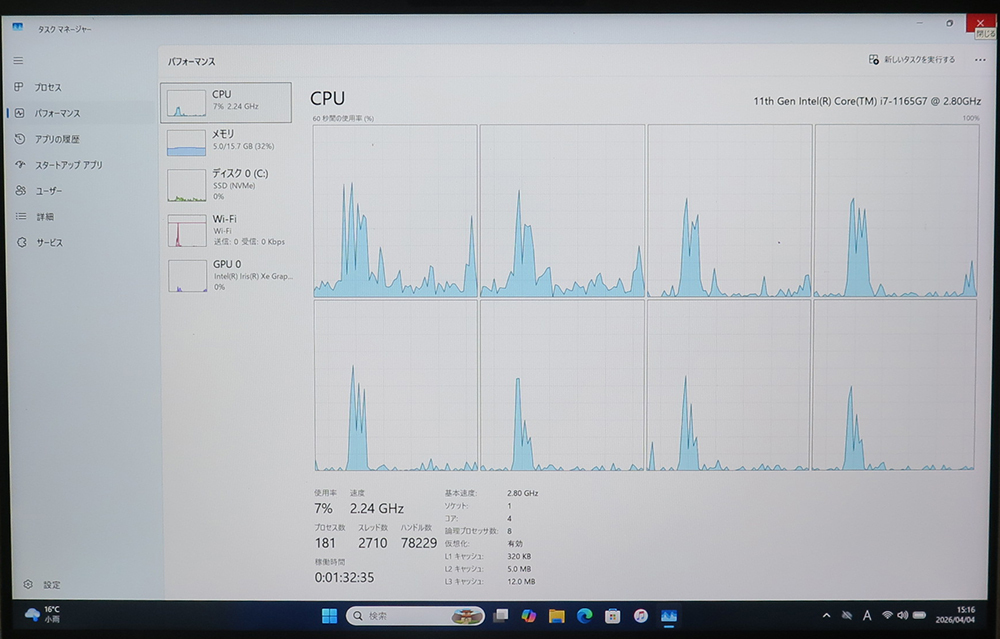Click the 0:01:32:35 uptime value
The width and height of the screenshot is (1000, 639).
pos(344,577)
